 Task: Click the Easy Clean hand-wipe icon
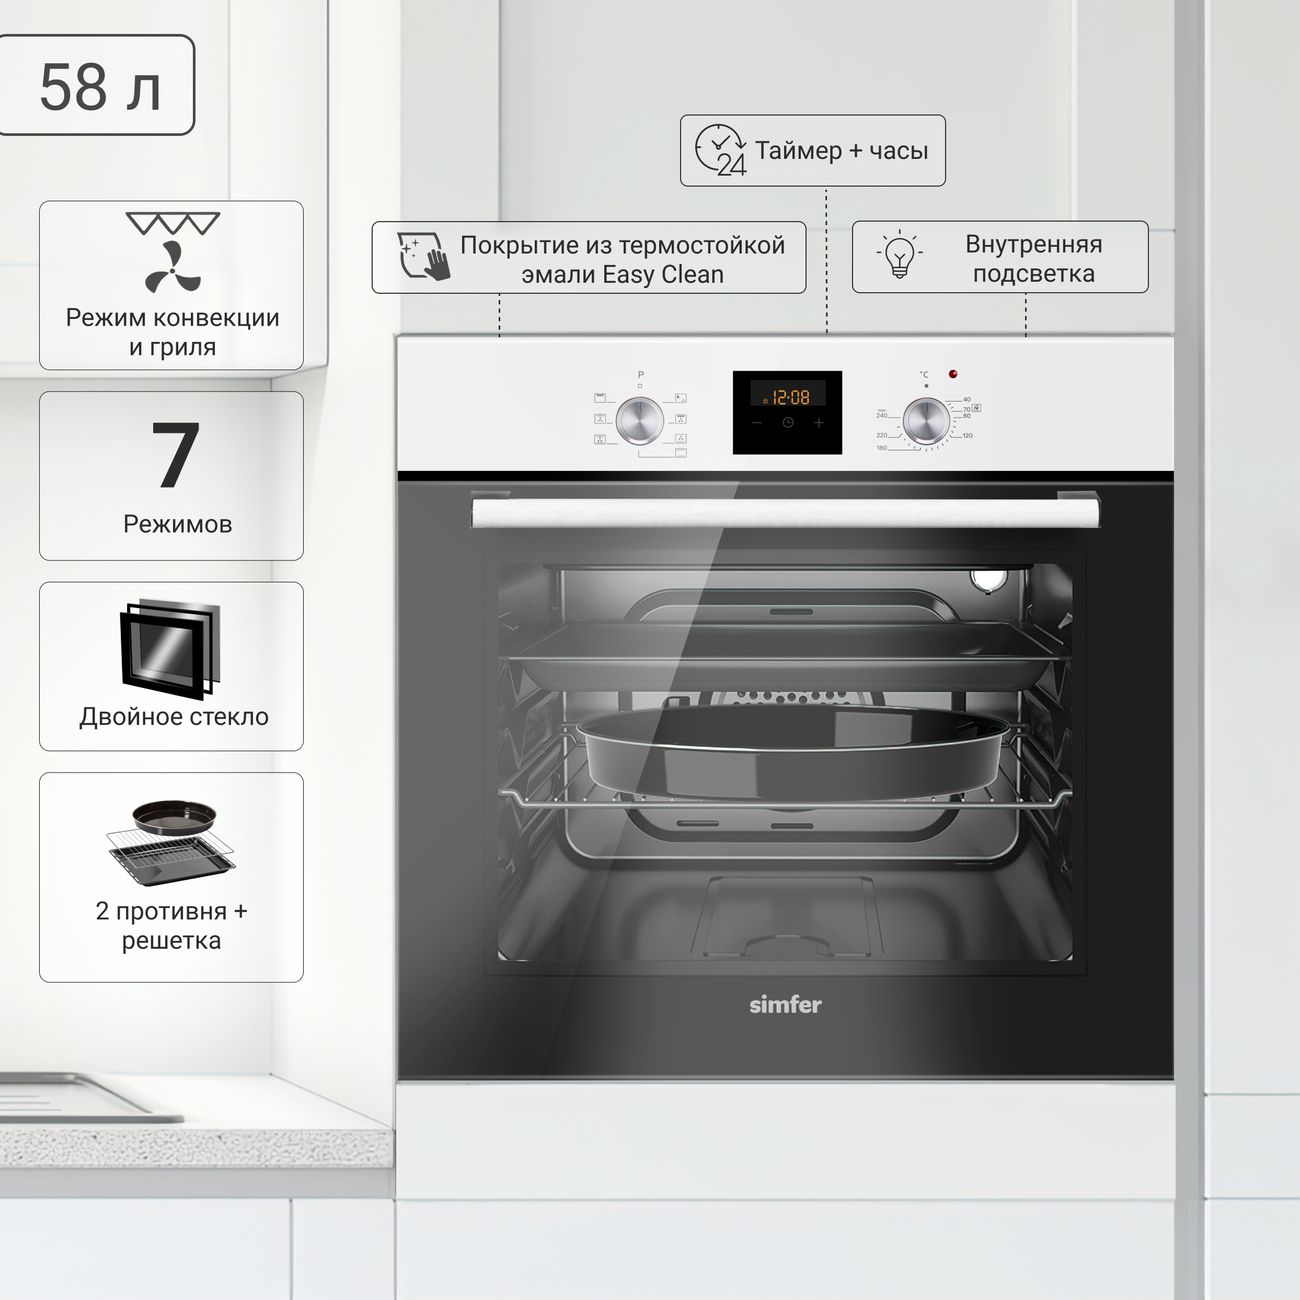point(423,257)
